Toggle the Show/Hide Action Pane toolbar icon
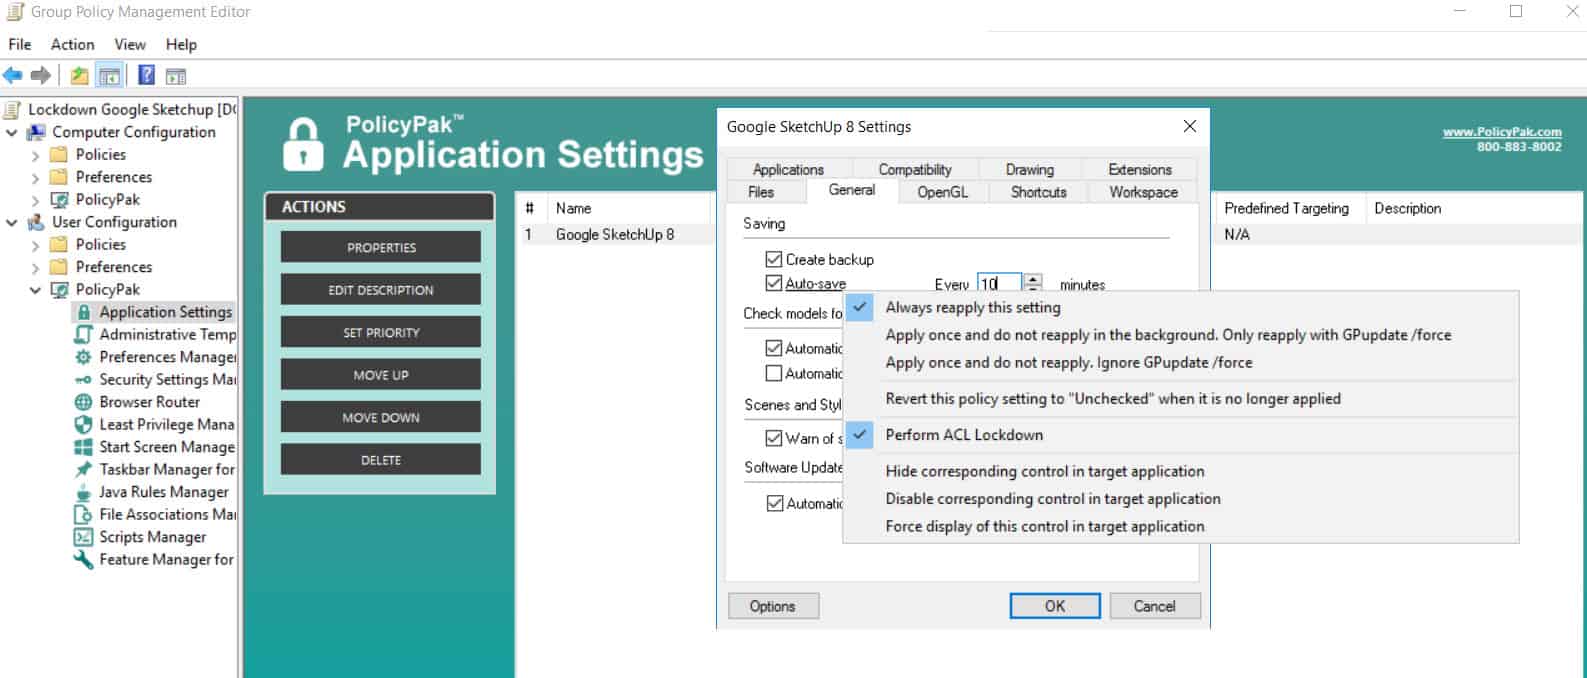The height and width of the screenshot is (678, 1587). pos(176,75)
